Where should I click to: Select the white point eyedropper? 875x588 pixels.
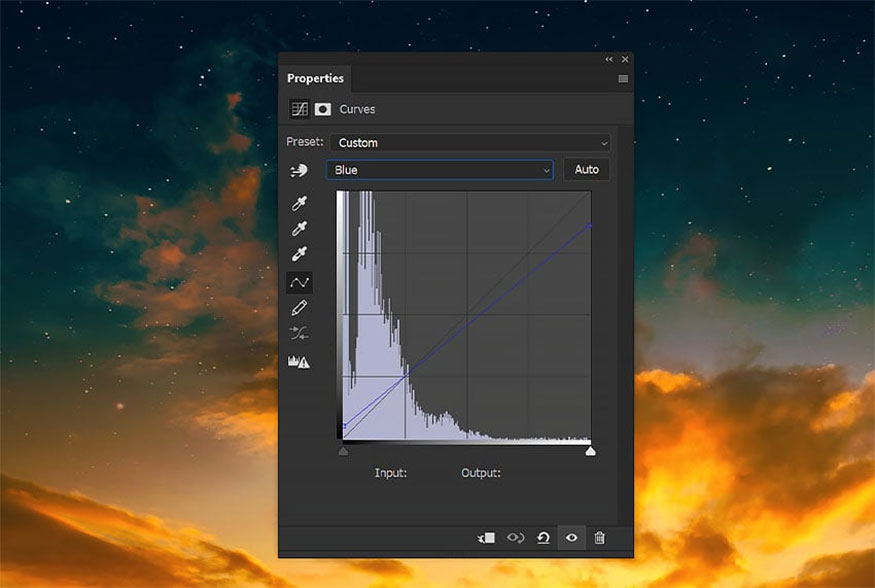pyautogui.click(x=299, y=254)
